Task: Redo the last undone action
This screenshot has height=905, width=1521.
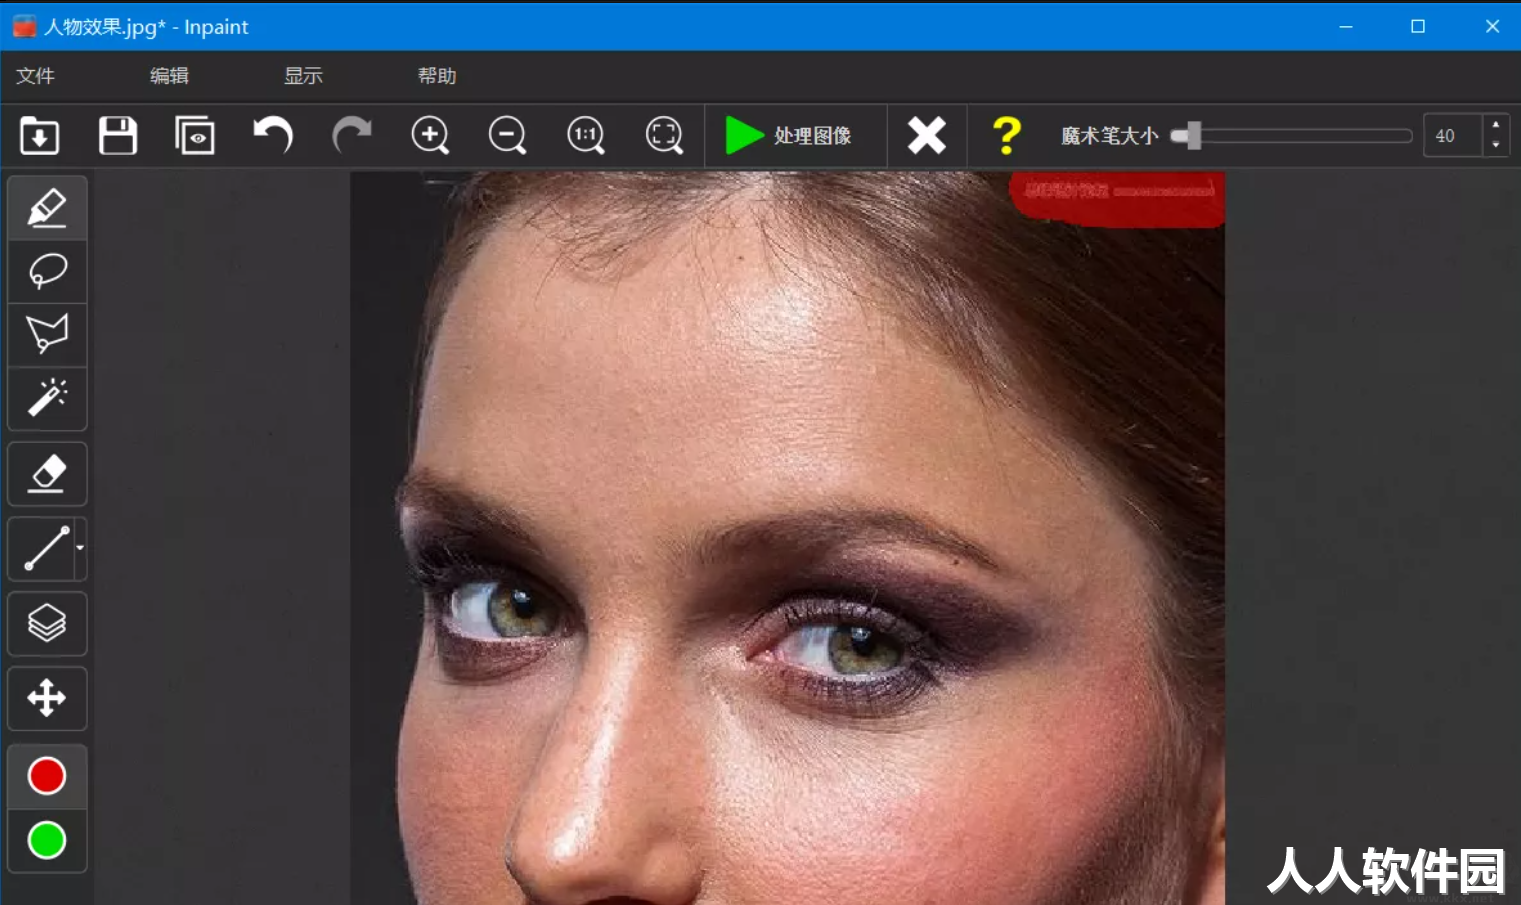Action: (351, 135)
